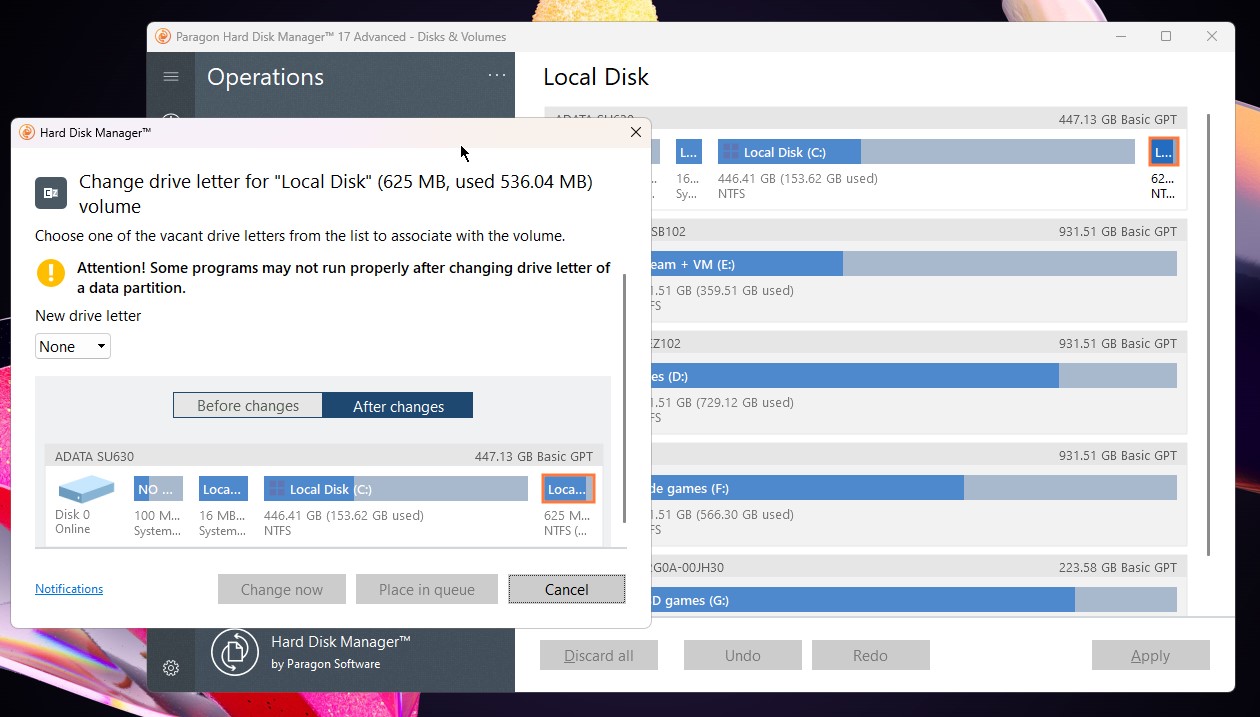
Task: Switch to the After changes tab
Action: (397, 405)
